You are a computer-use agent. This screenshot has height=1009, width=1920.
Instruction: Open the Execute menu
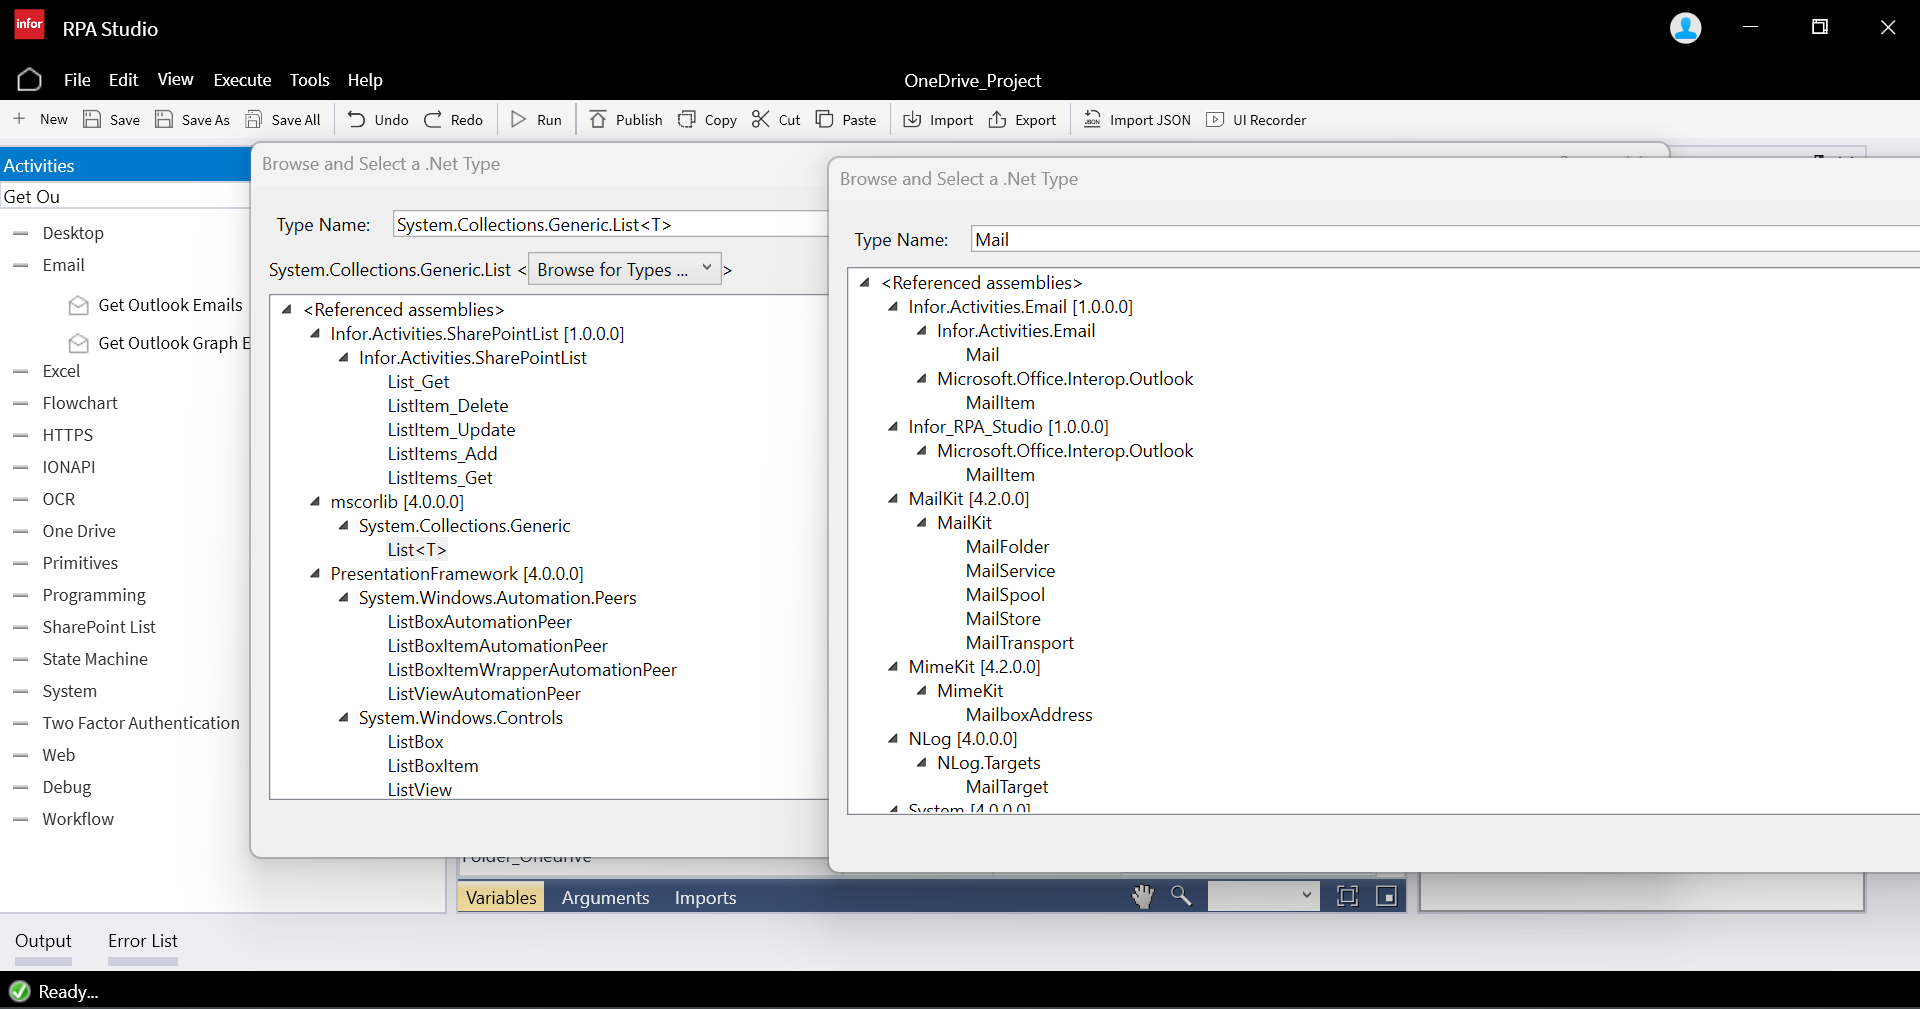tap(242, 80)
